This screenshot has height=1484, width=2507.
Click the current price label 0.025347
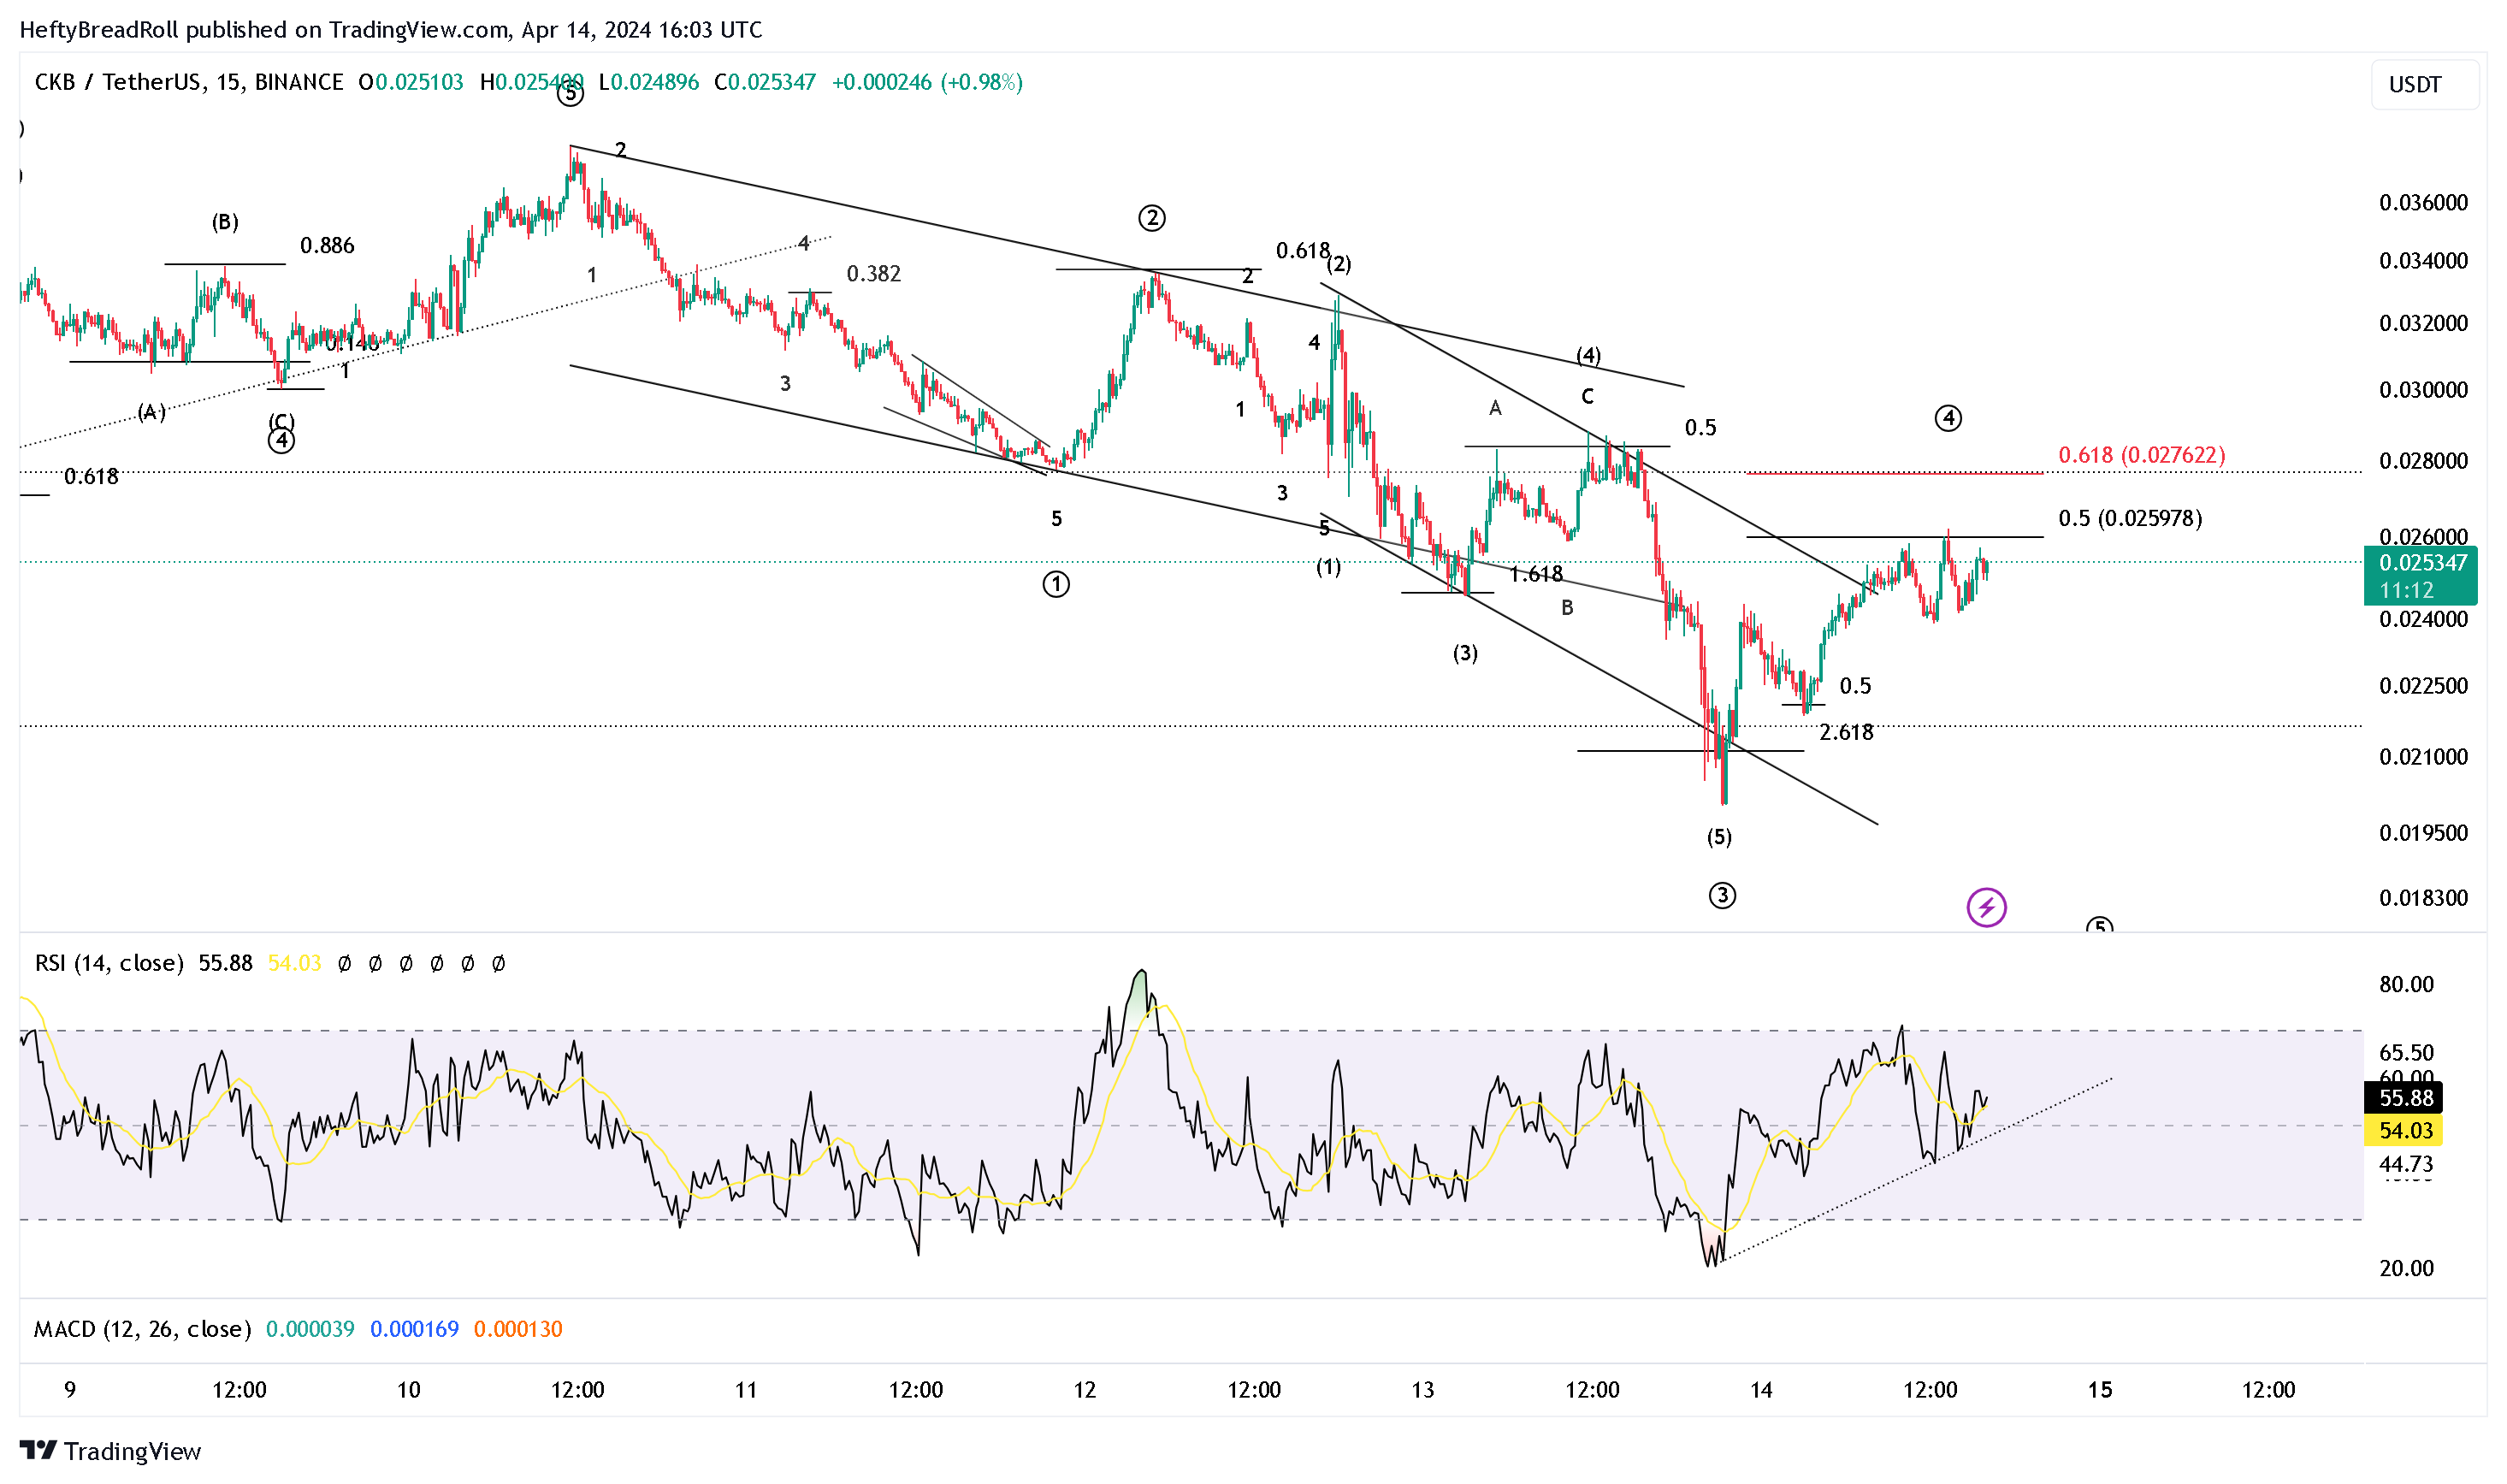[x=2421, y=563]
